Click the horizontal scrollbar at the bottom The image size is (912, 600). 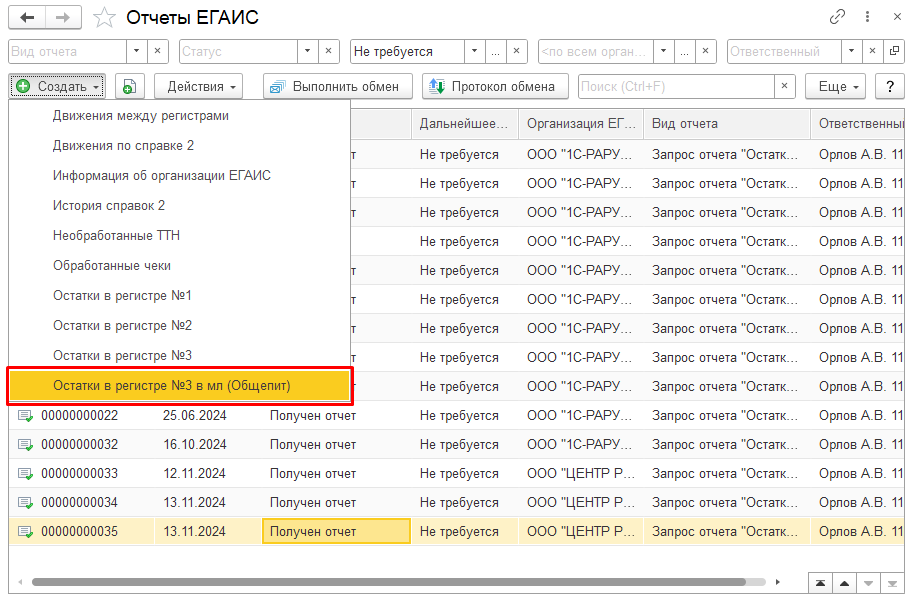[x=390, y=582]
